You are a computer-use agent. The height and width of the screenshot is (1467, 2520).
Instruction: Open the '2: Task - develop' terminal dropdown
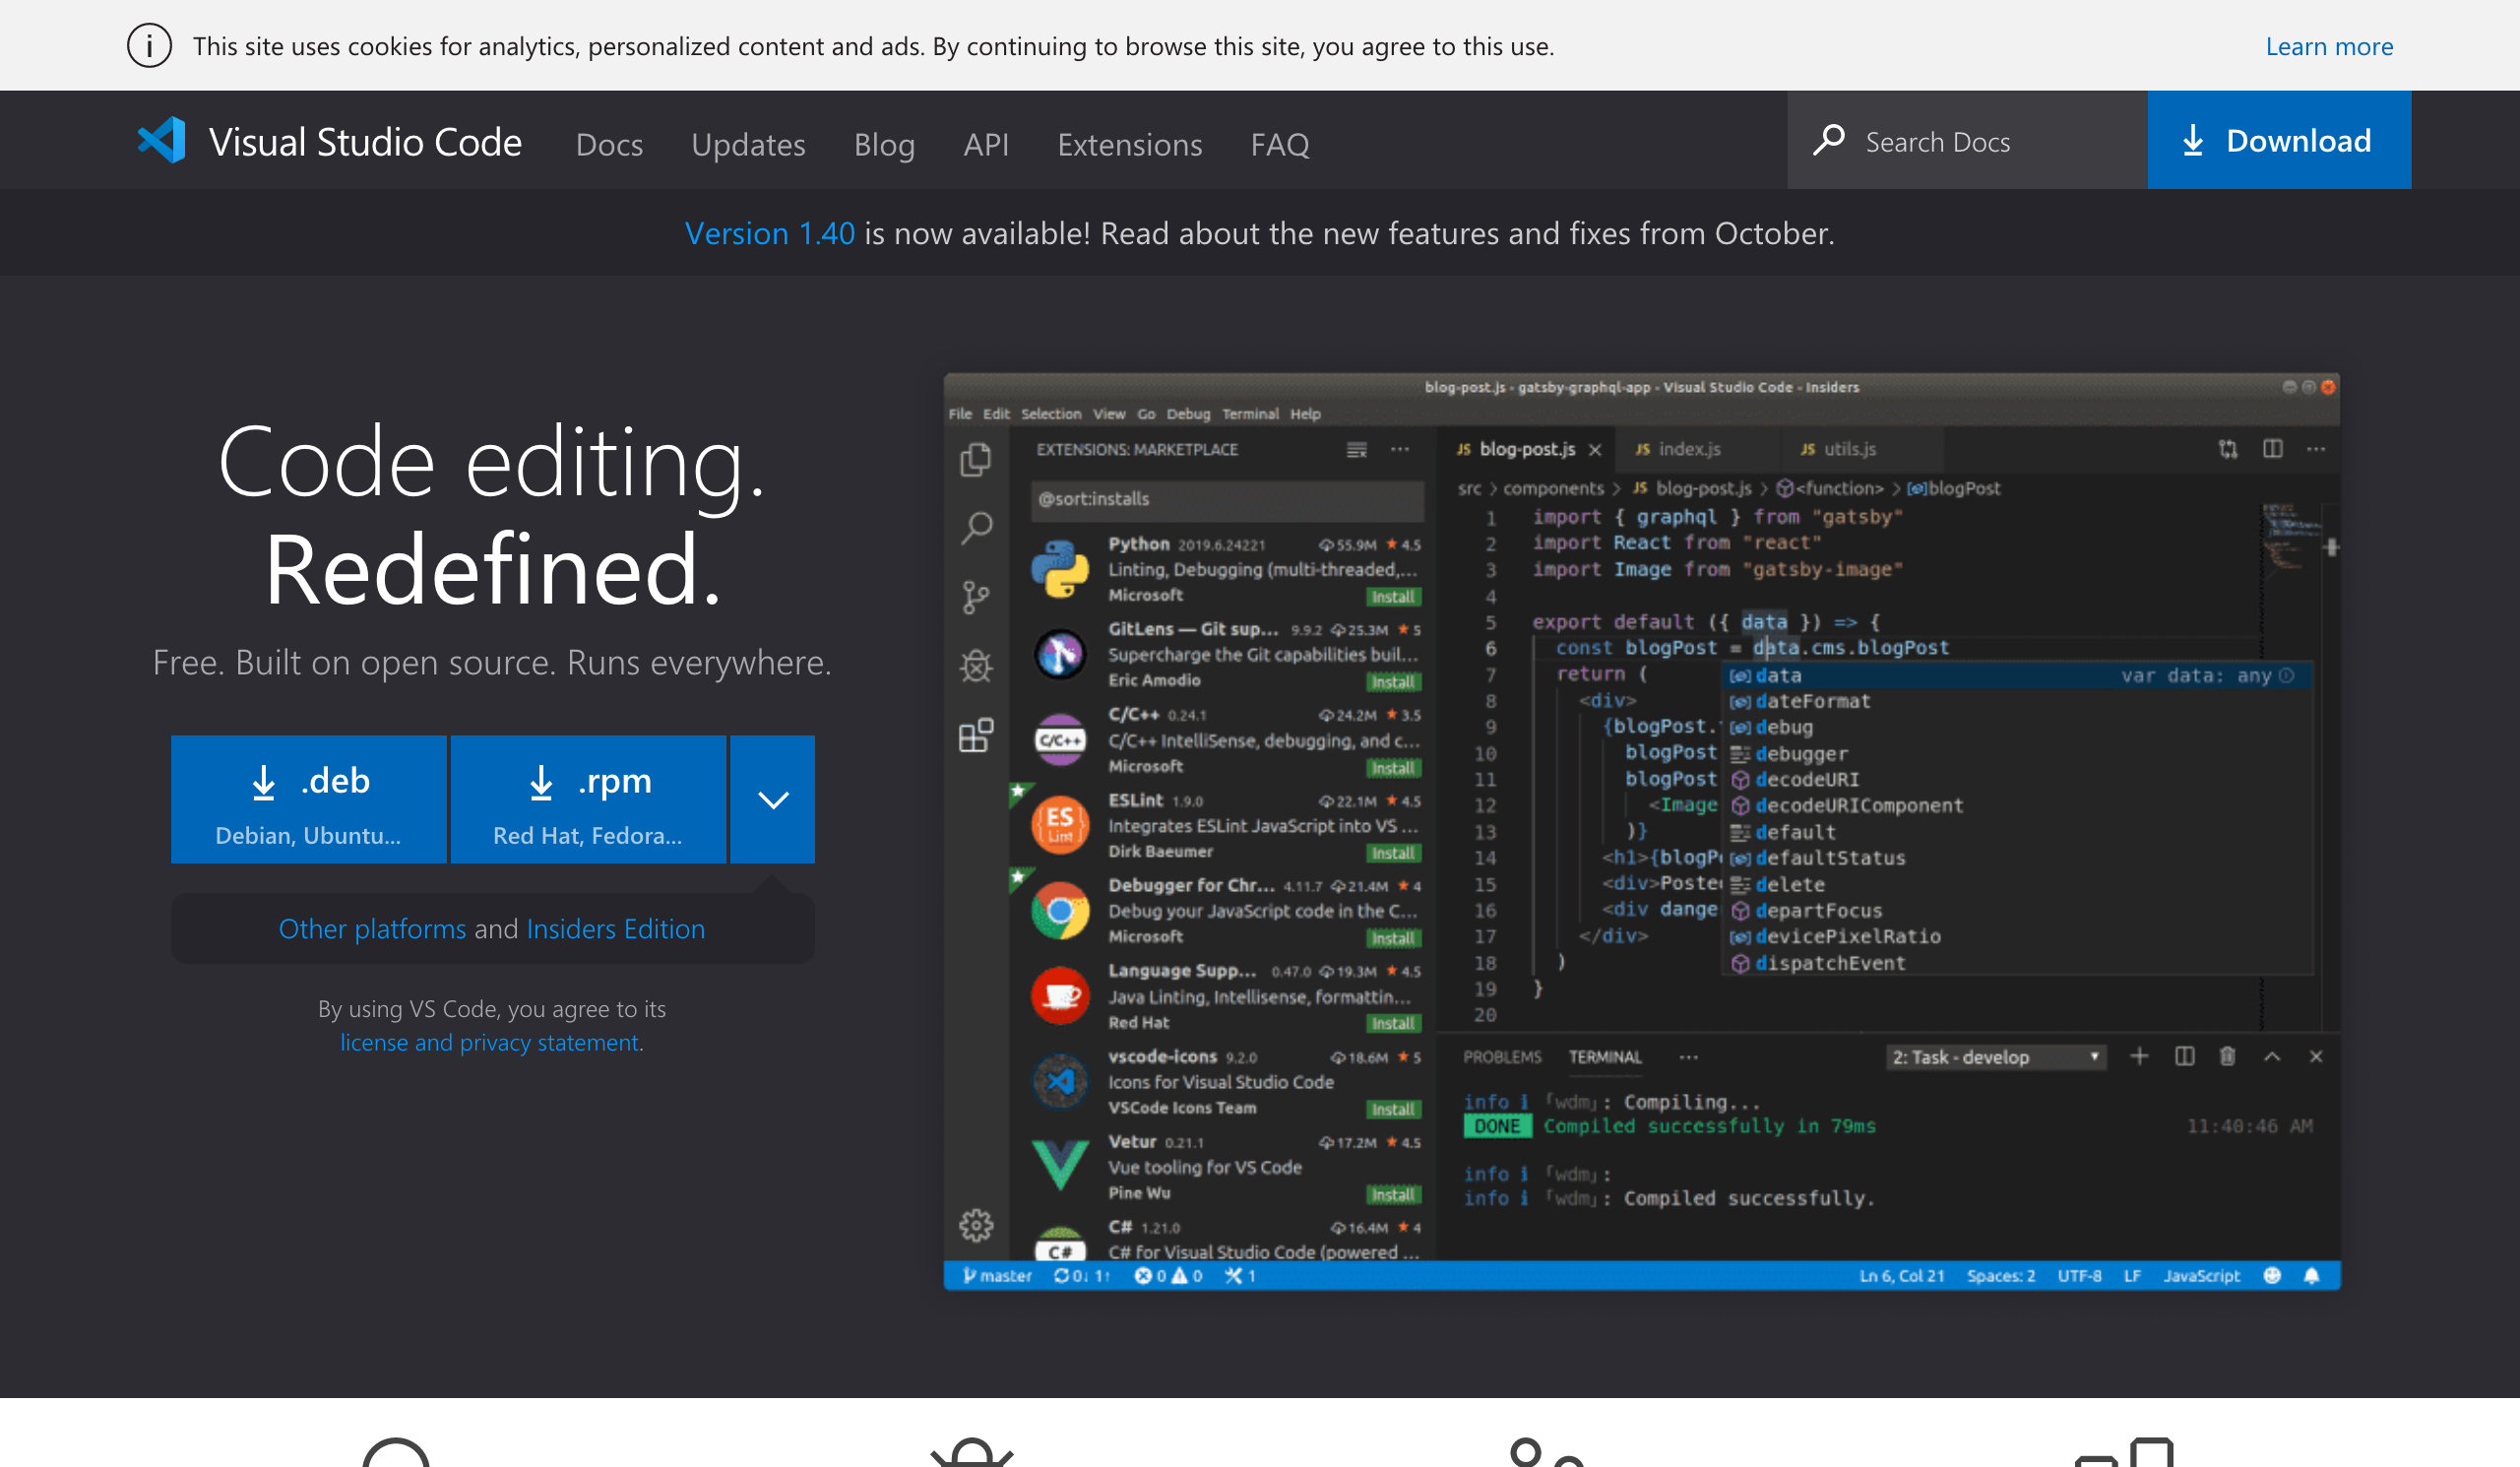(x=1995, y=1057)
